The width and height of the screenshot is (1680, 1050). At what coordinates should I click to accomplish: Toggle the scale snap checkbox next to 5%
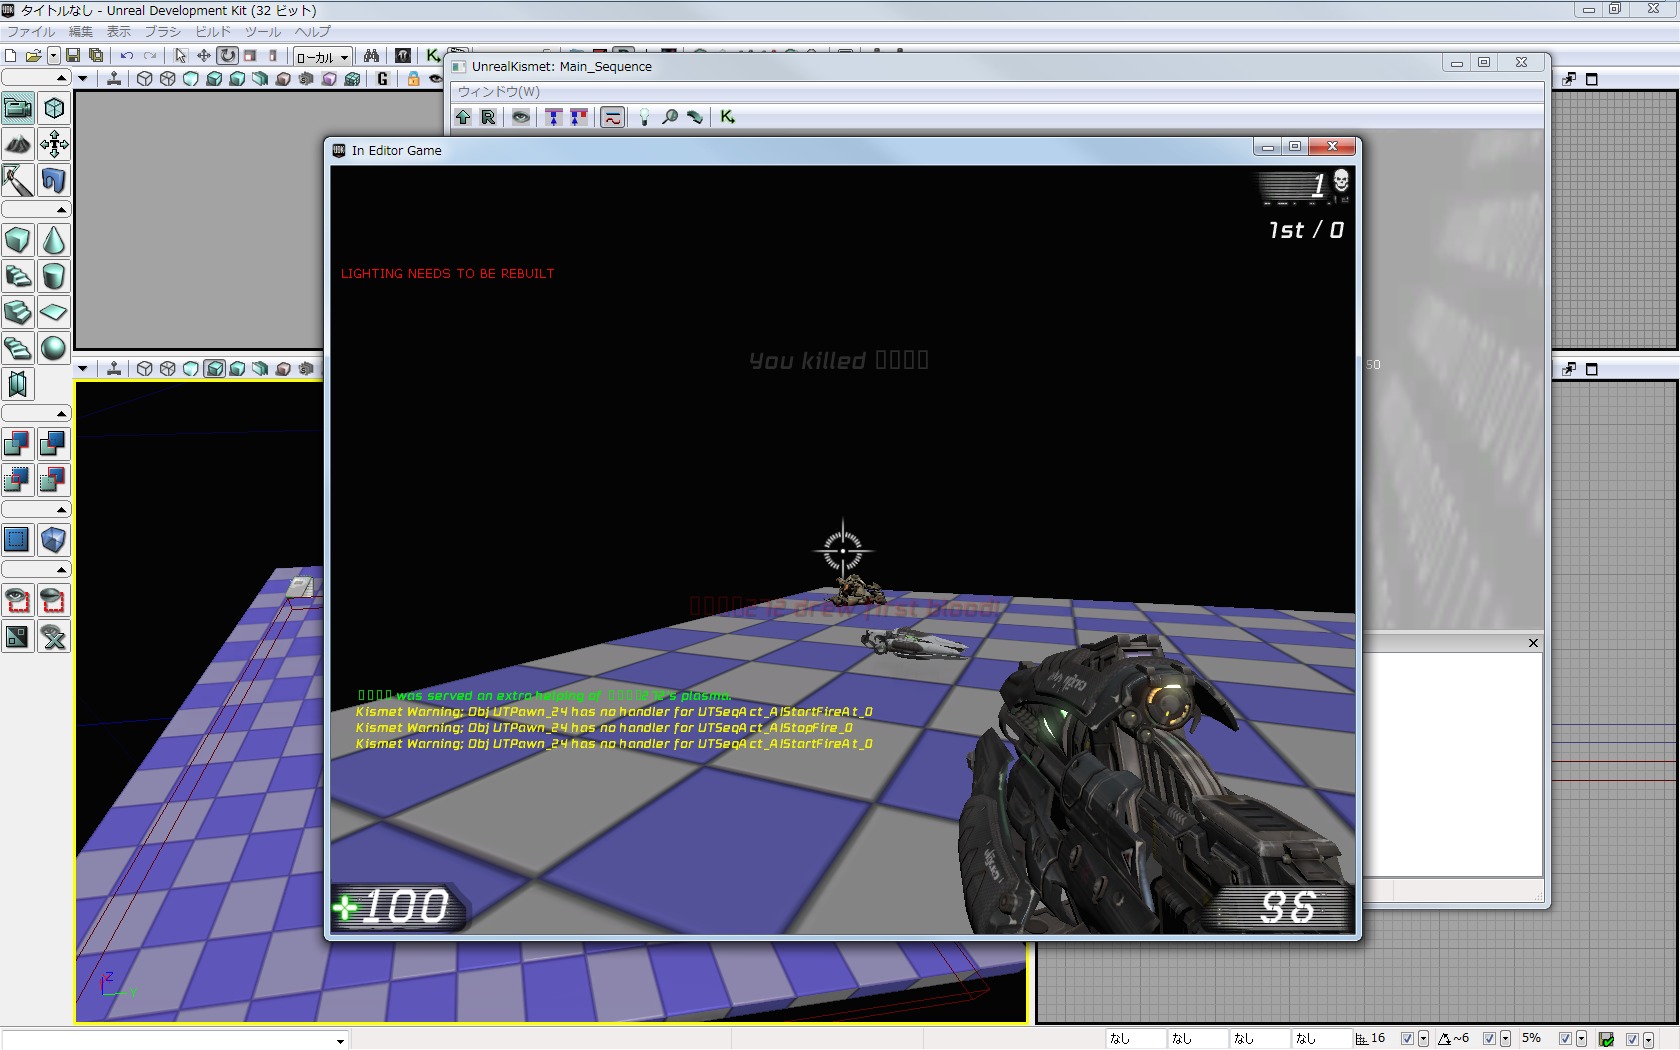click(x=1565, y=1039)
